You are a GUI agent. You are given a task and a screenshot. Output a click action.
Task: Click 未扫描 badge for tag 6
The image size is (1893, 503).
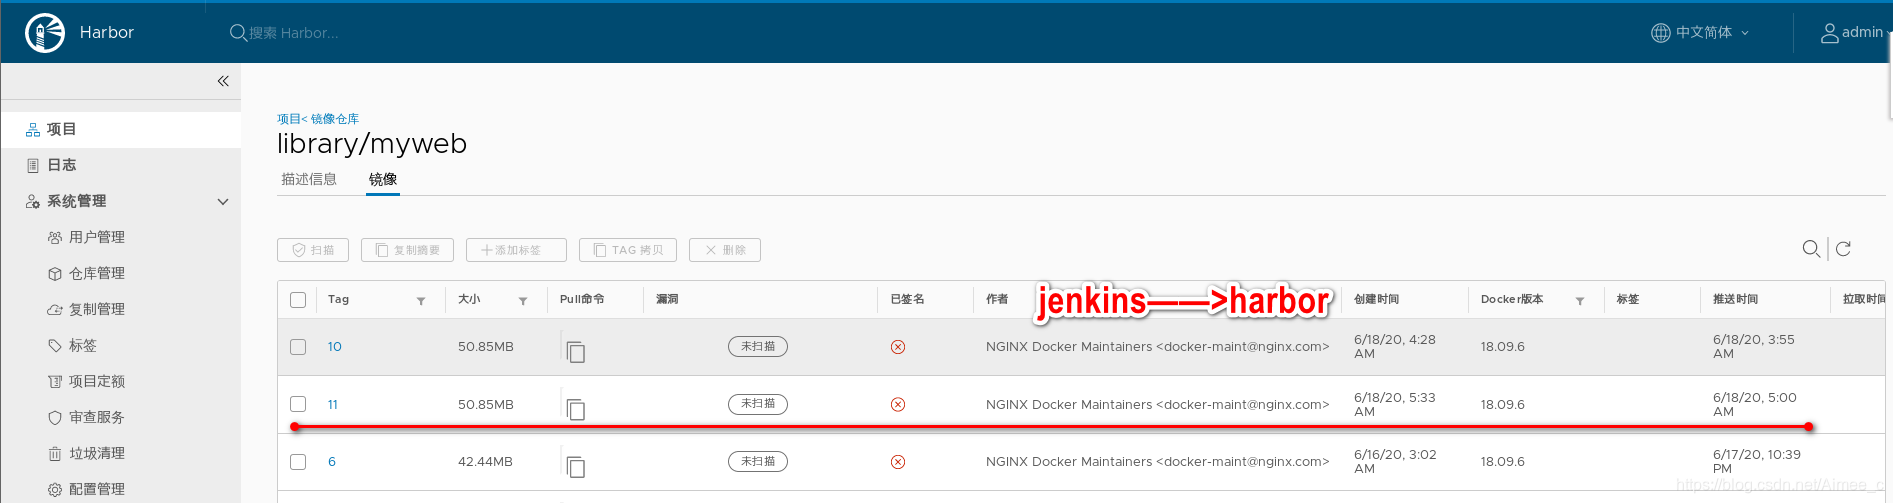758,461
